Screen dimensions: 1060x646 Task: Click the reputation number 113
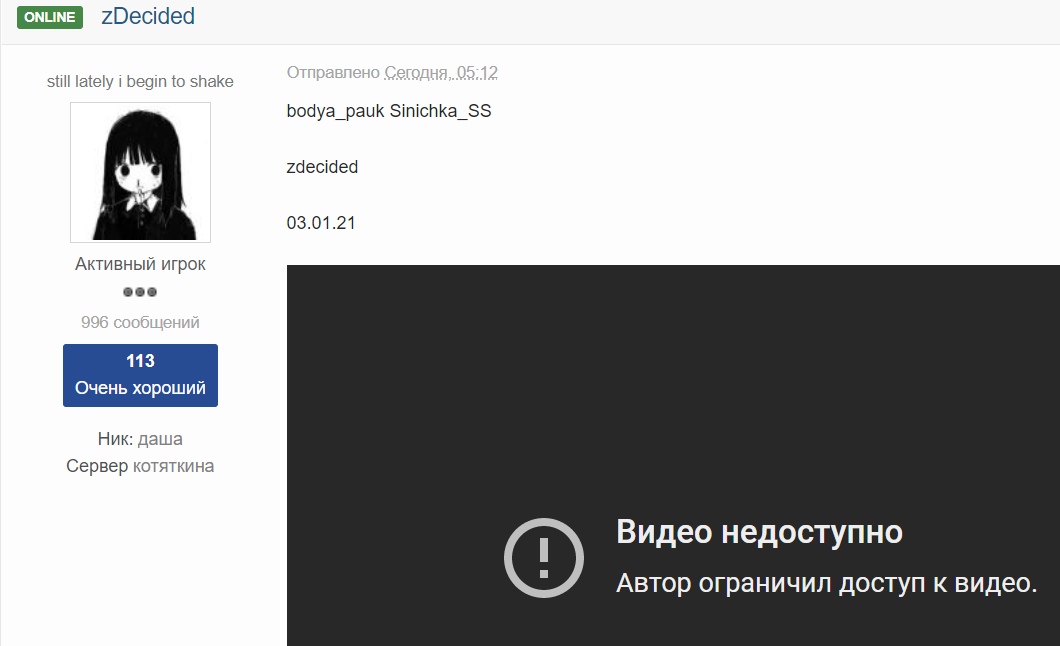coord(140,361)
